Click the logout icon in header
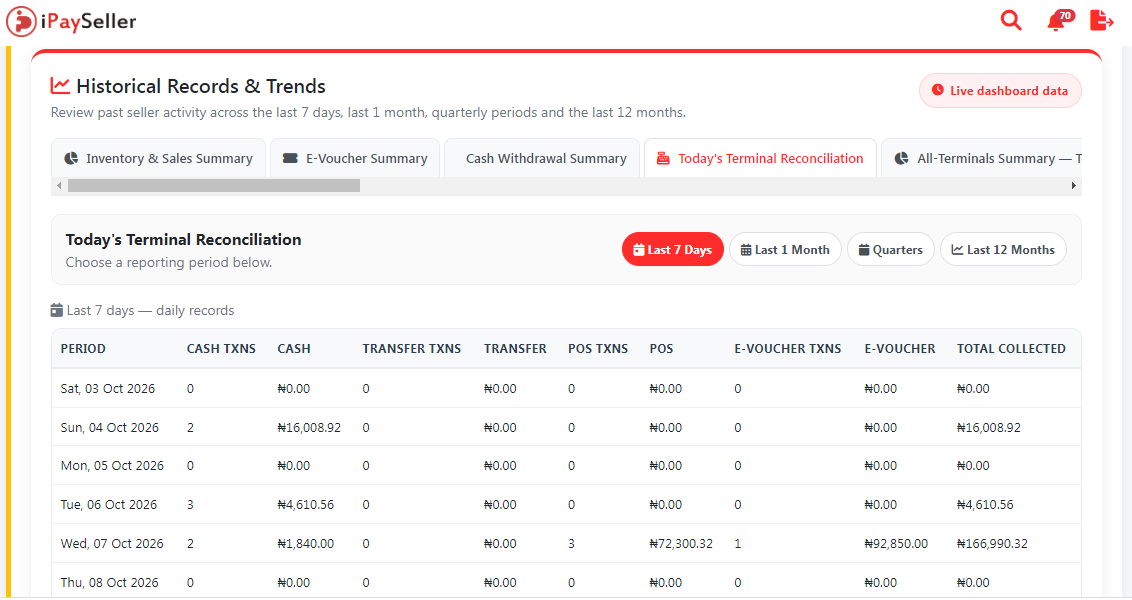This screenshot has width=1132, height=600. [x=1102, y=20]
